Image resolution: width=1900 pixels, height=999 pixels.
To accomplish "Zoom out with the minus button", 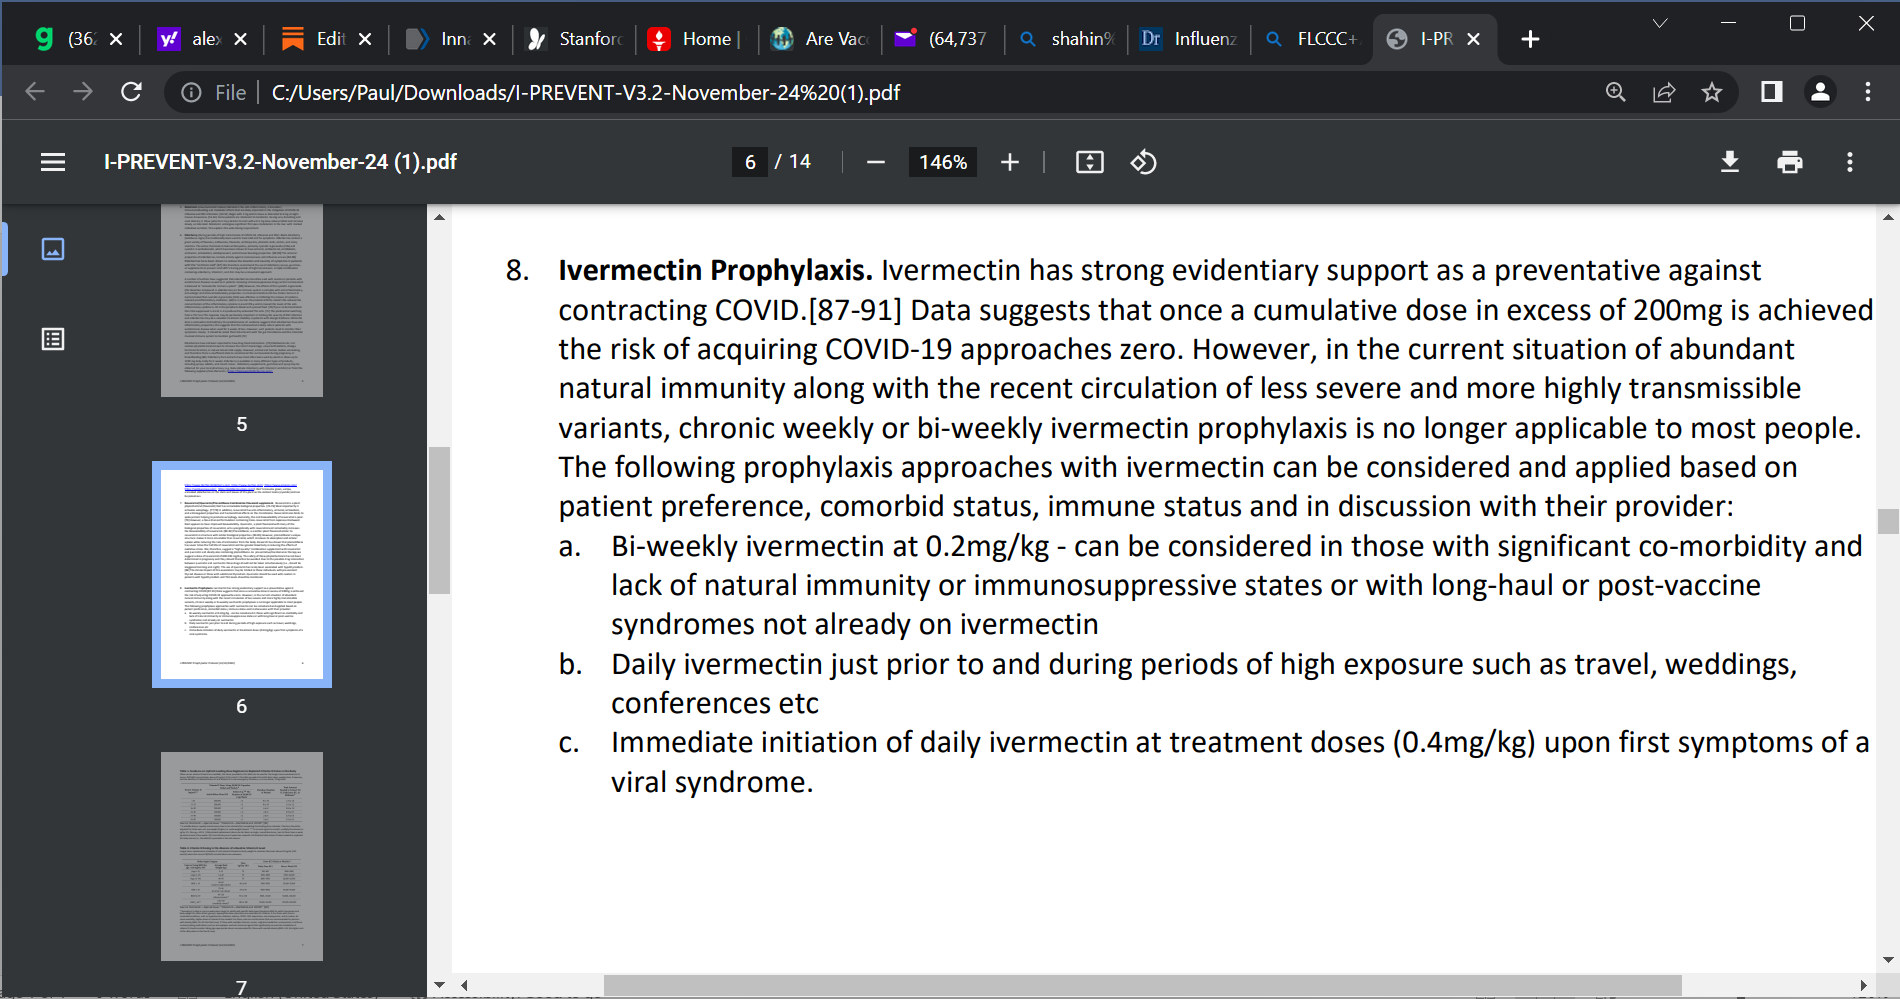I will 876,162.
